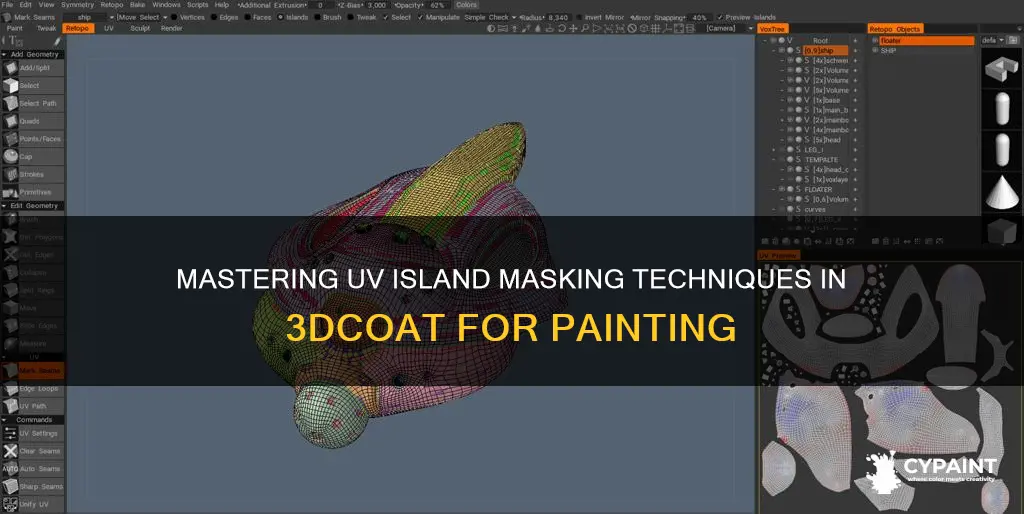Click the four-arrow move icon in viewport toolbar

click(x=573, y=29)
